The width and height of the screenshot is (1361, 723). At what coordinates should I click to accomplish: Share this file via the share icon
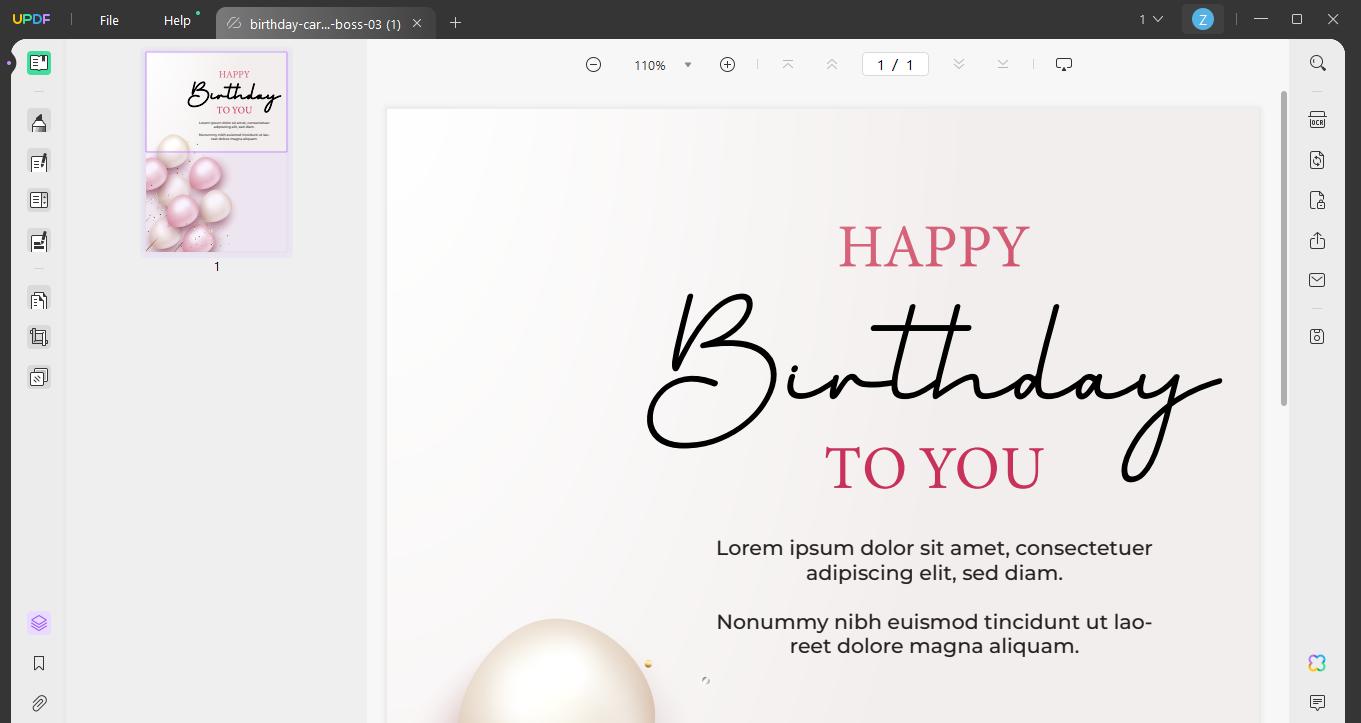tap(1318, 240)
